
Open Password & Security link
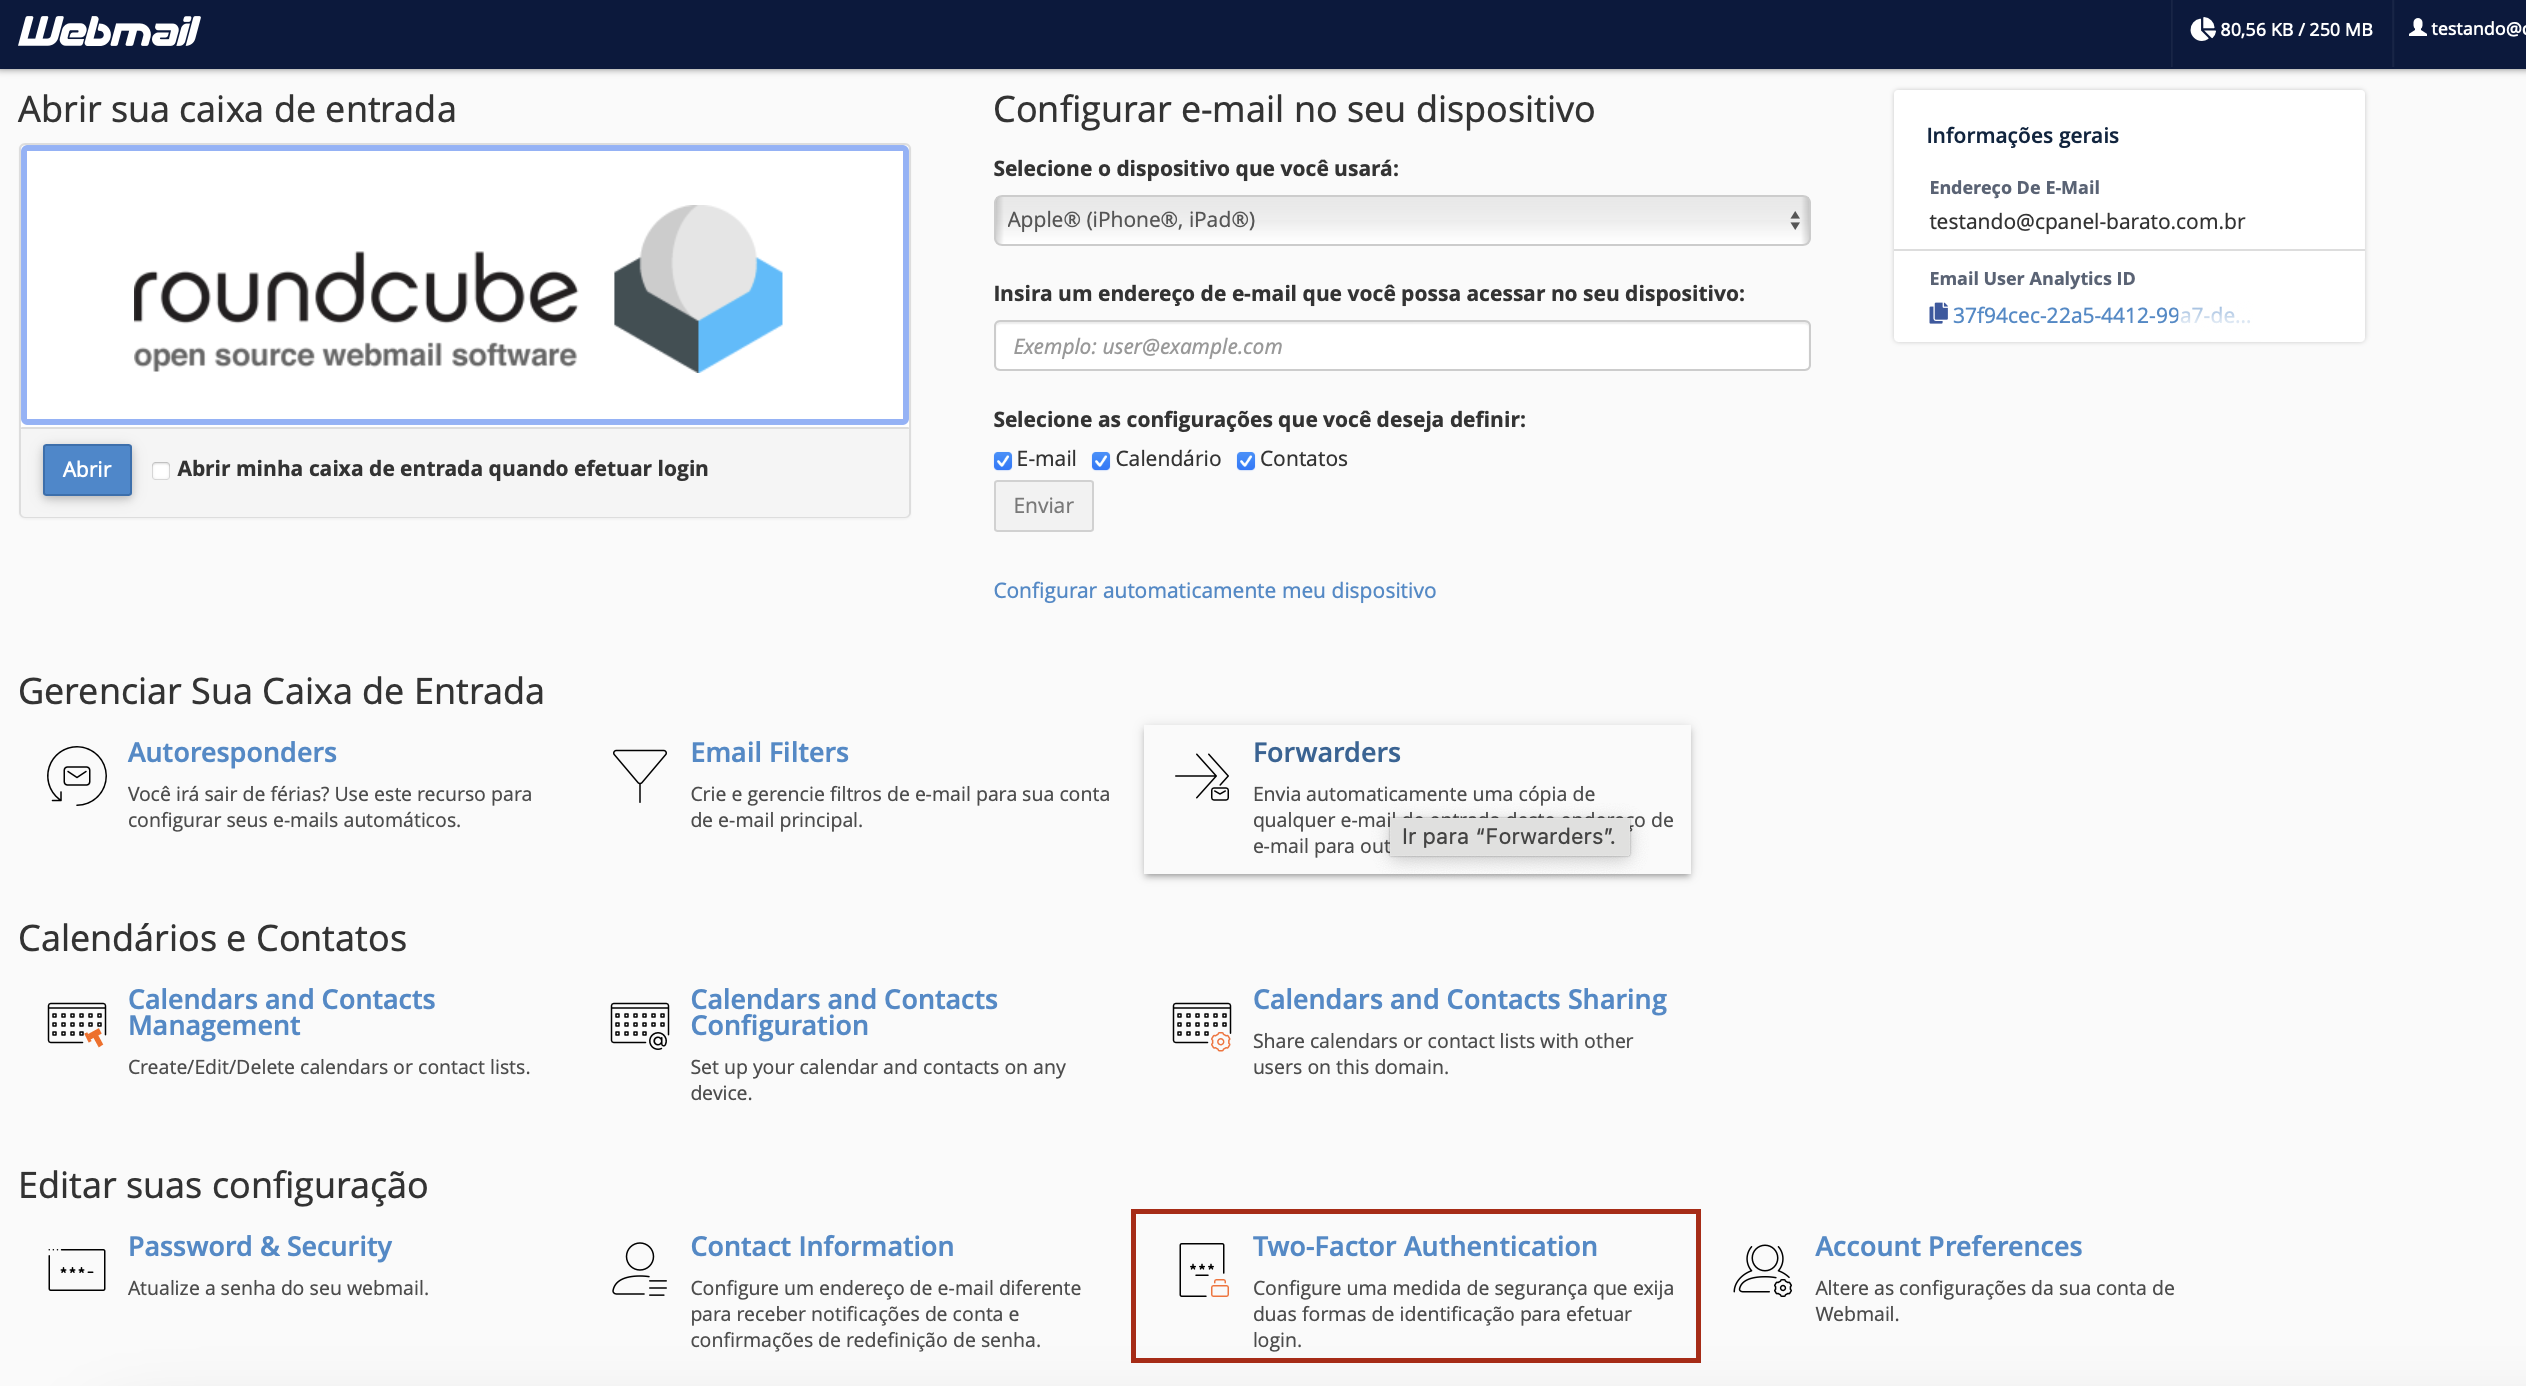(259, 1246)
